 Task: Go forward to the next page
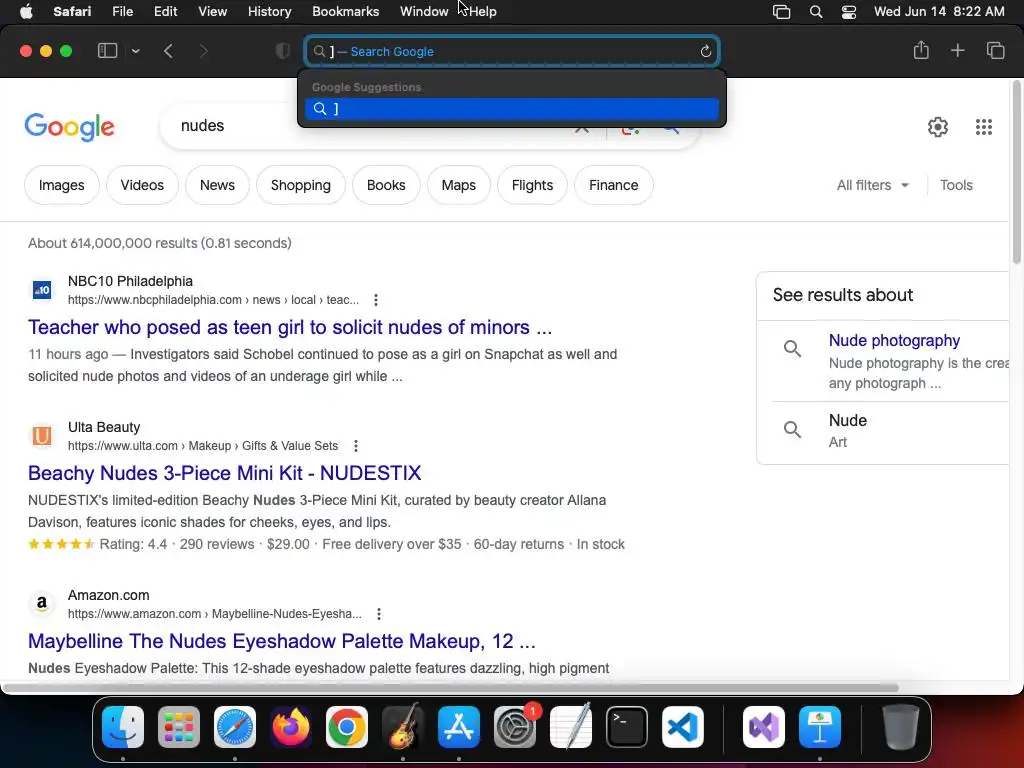203,51
